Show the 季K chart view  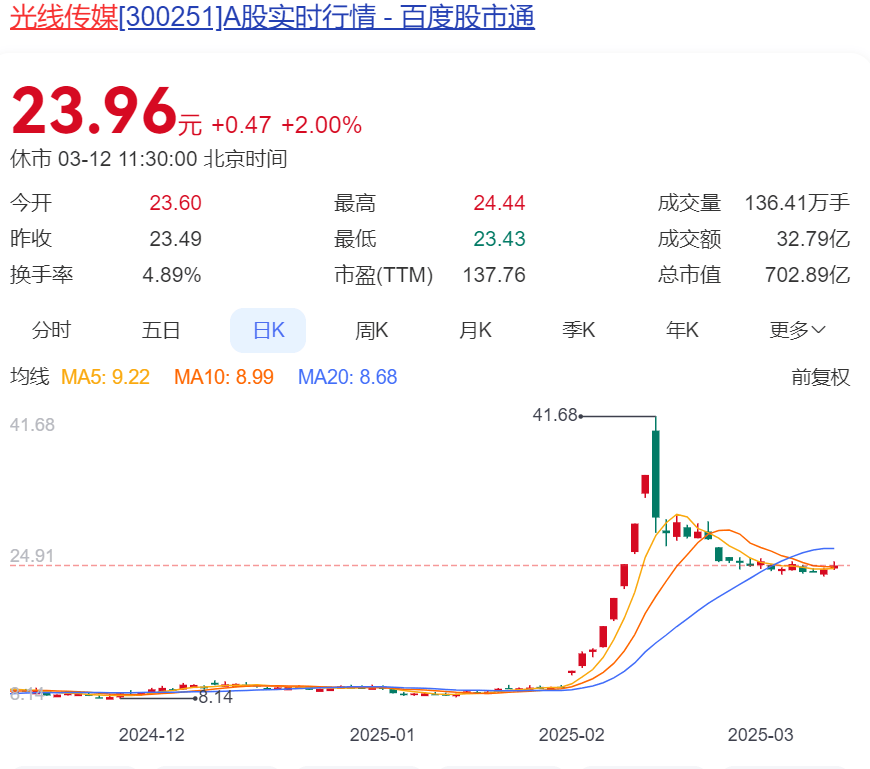578,330
